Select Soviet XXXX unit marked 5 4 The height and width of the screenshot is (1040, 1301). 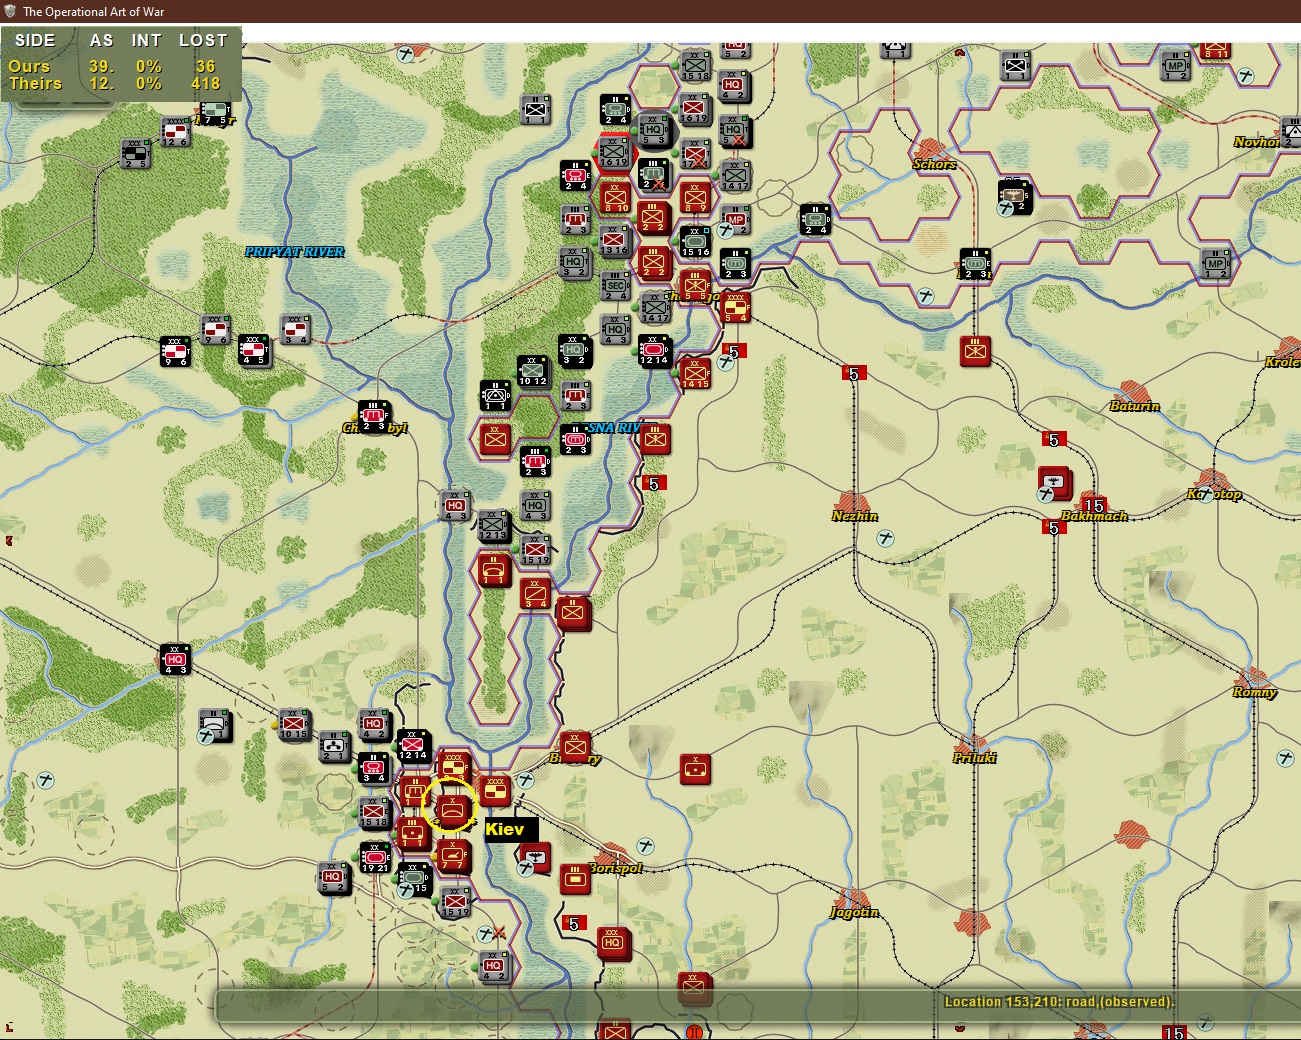tap(735, 307)
